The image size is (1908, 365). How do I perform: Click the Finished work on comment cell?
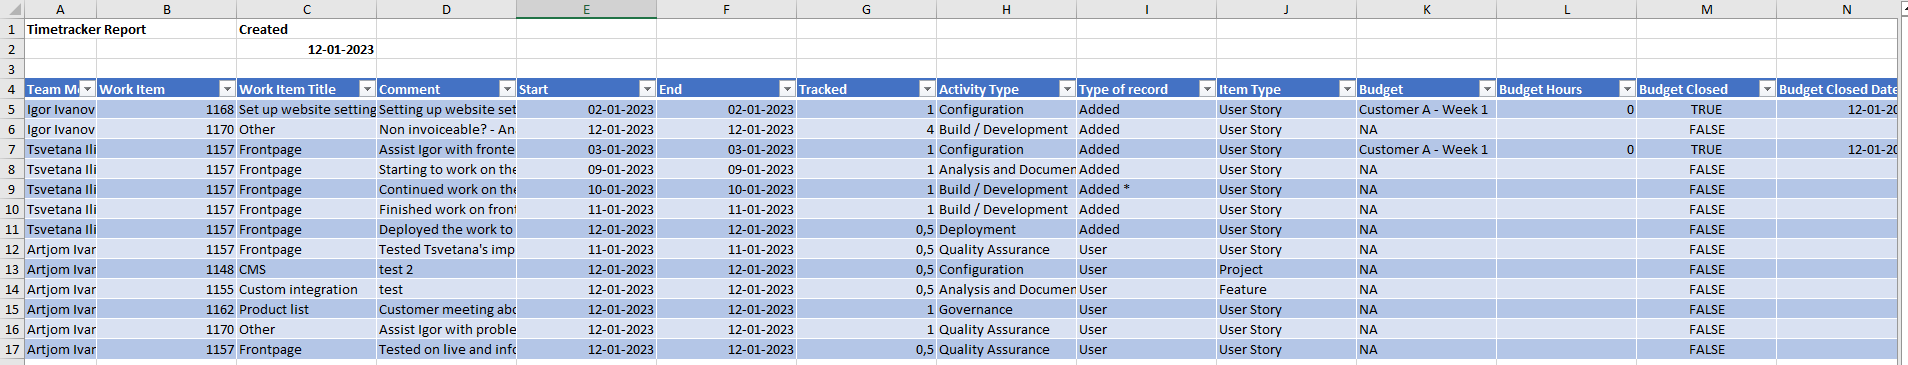point(446,209)
